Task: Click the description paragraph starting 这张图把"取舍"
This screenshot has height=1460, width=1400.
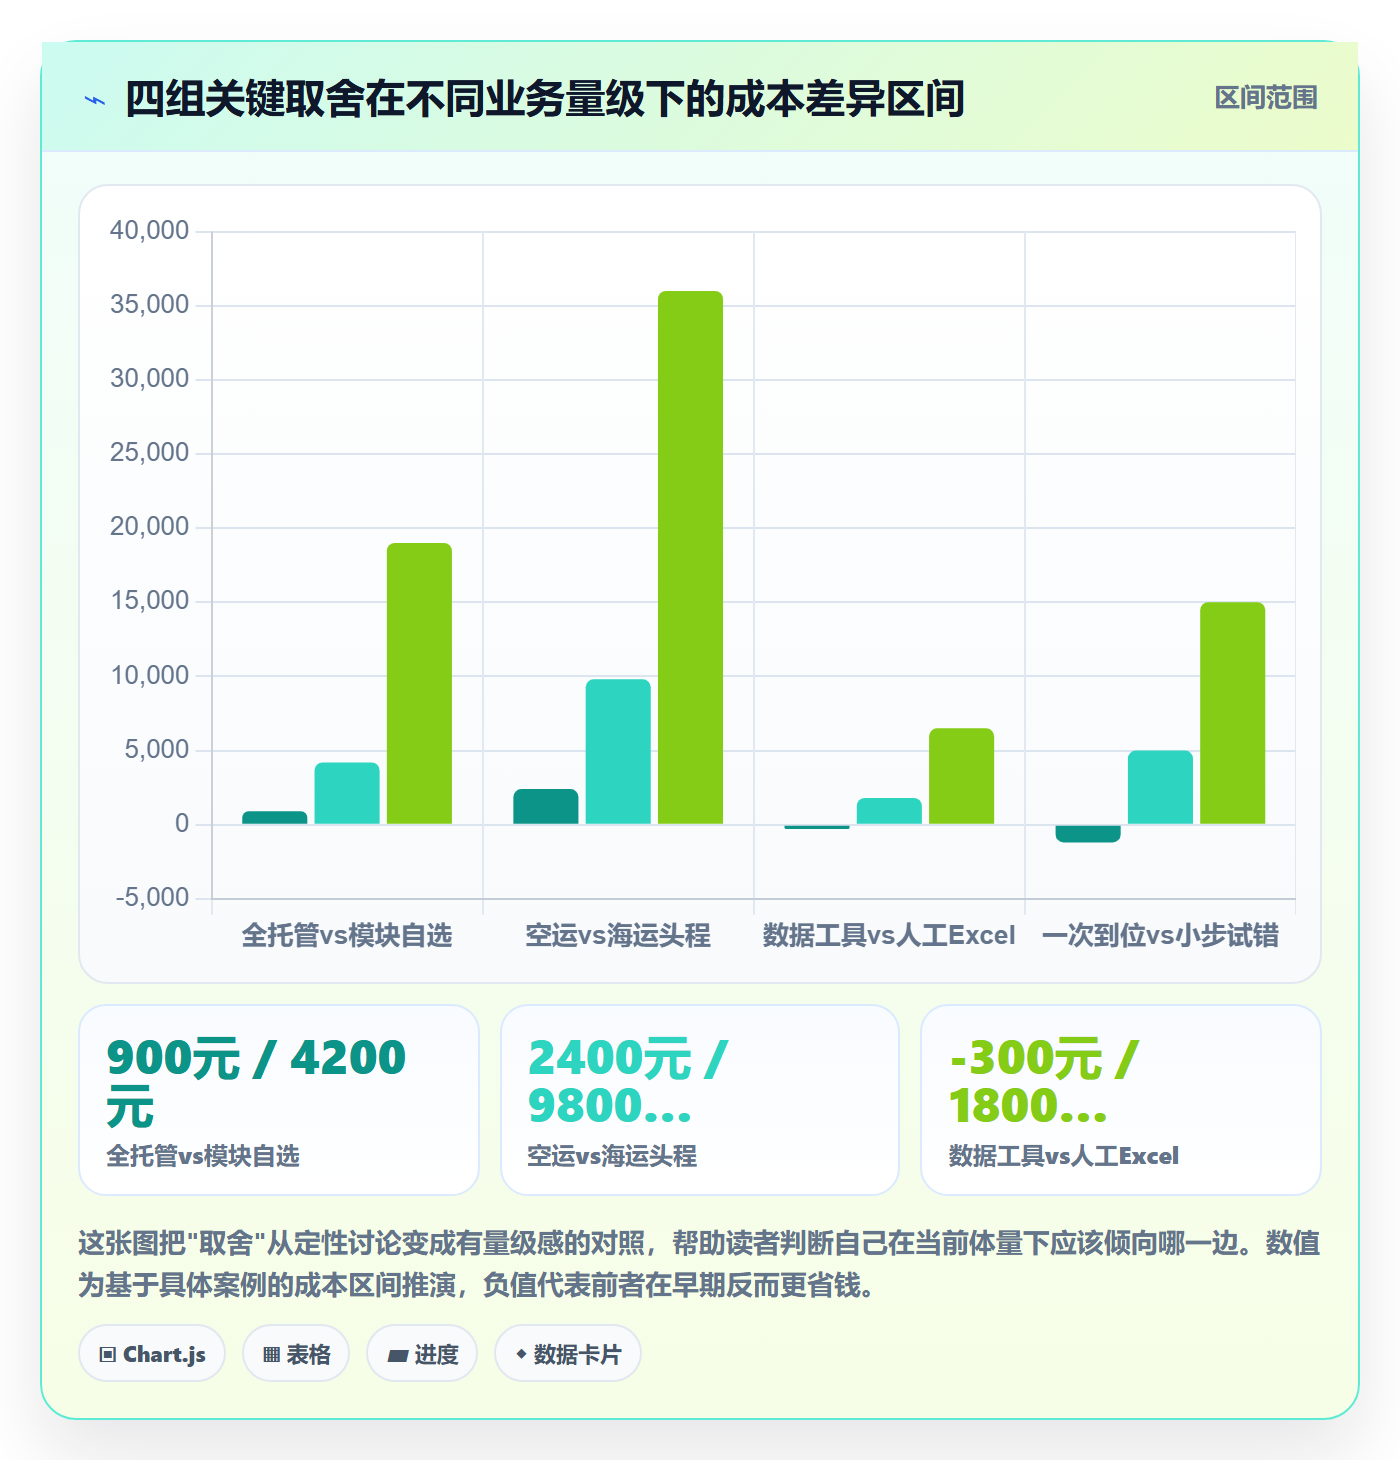Action: [699, 1264]
